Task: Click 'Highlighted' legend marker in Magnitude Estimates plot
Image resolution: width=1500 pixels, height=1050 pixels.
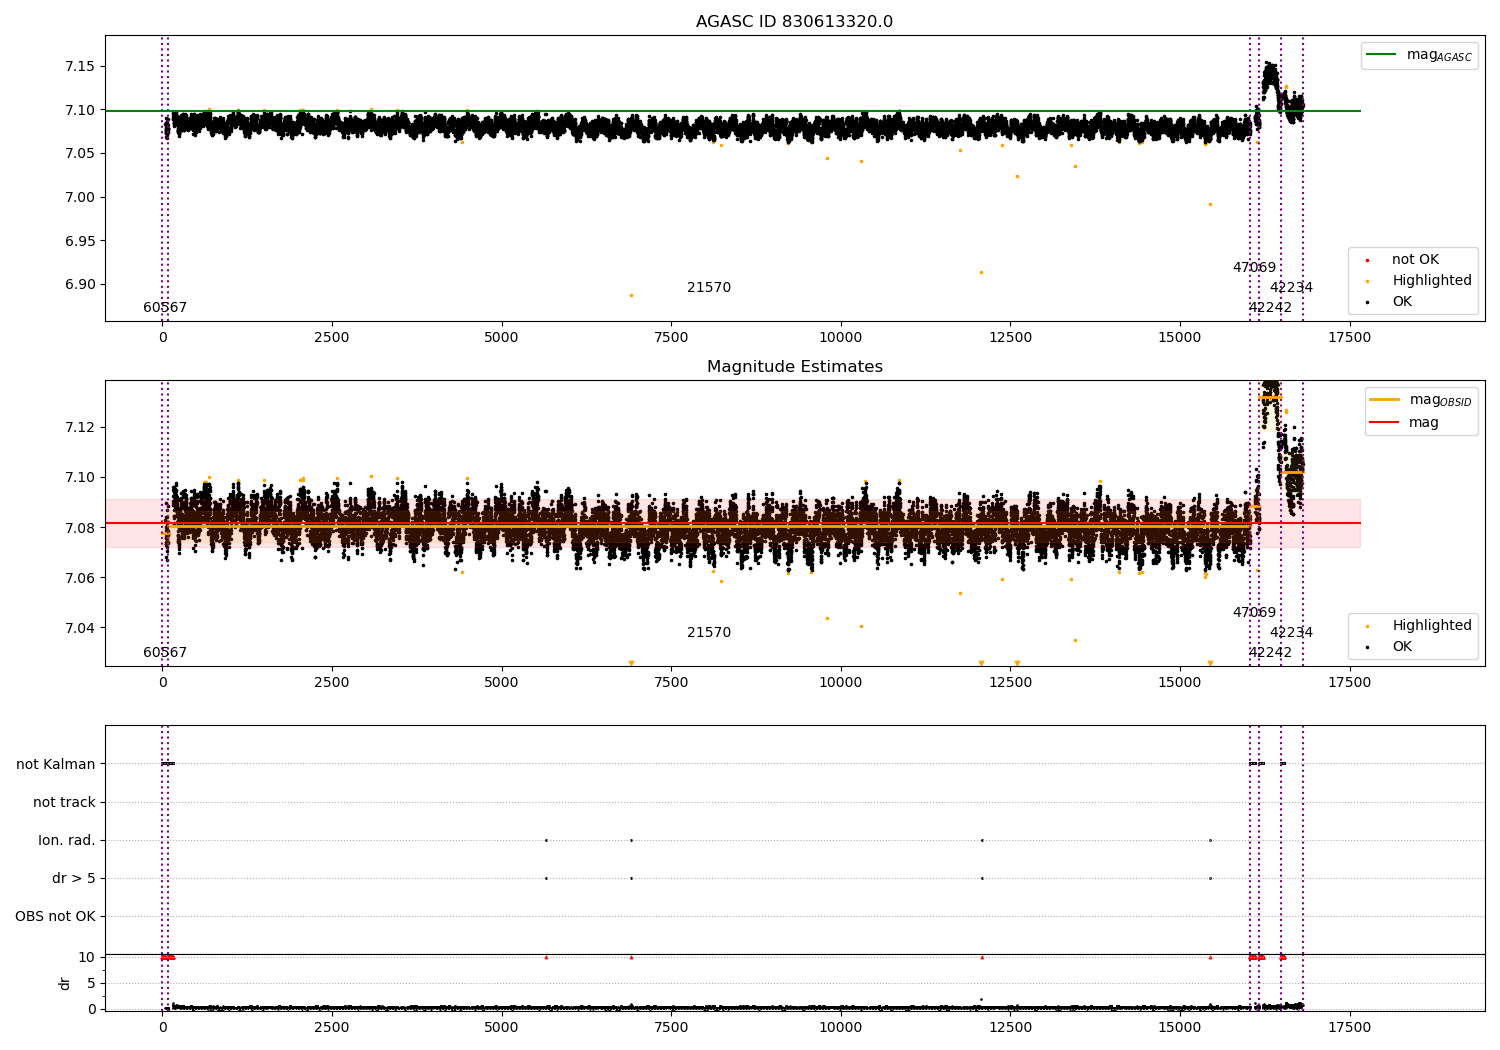Action: coord(1367,626)
